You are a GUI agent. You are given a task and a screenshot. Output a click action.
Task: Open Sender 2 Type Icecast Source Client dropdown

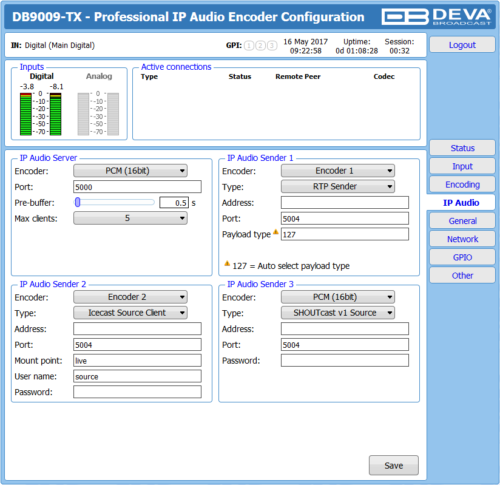pyautogui.click(x=130, y=313)
